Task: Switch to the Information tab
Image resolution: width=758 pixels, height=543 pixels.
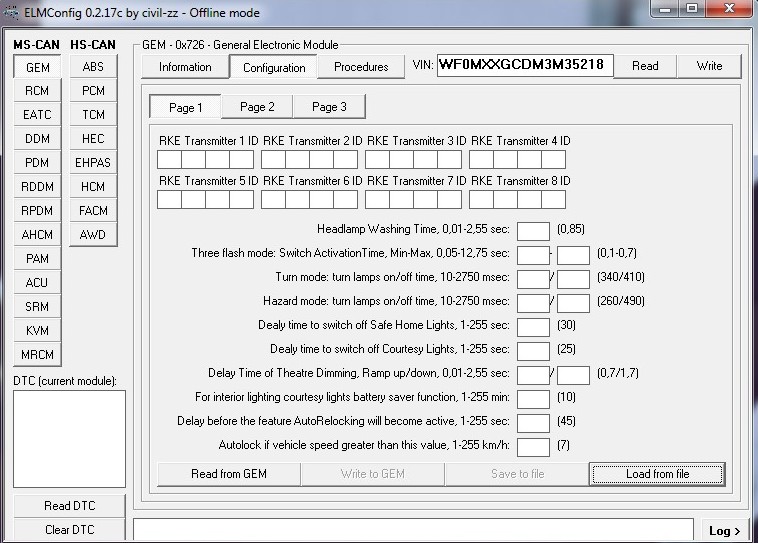Action: tap(185, 67)
